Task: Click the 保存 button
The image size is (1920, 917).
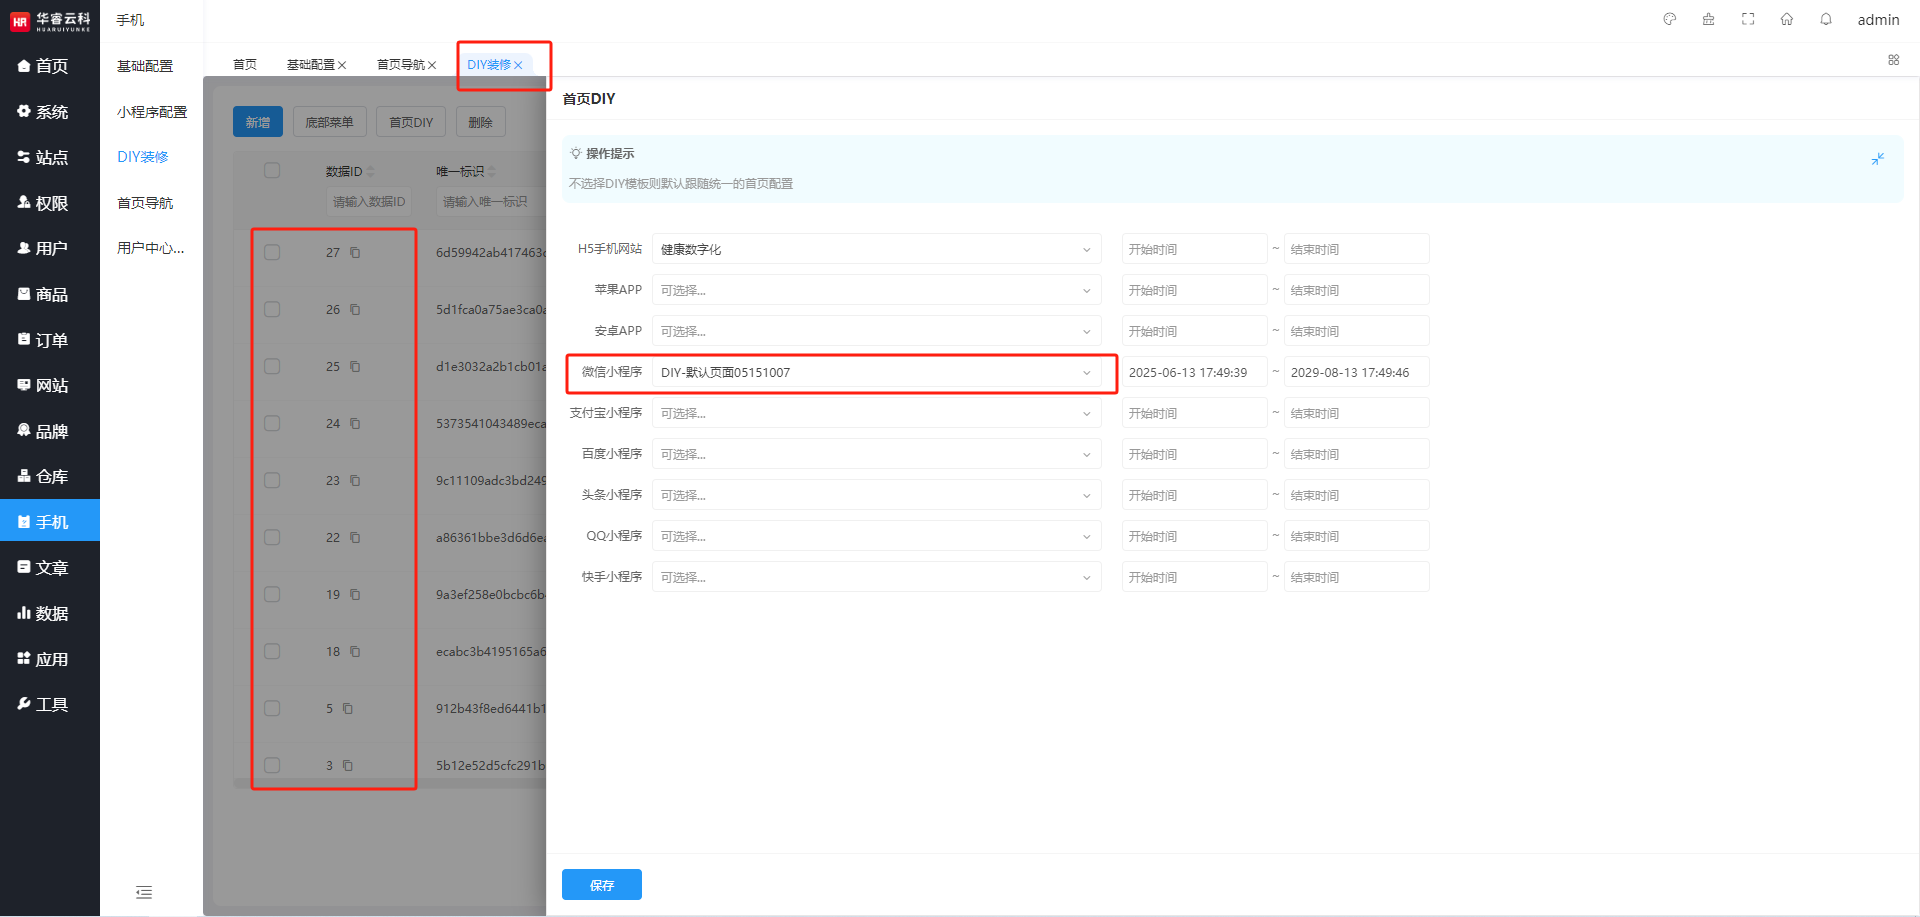Action: point(601,885)
